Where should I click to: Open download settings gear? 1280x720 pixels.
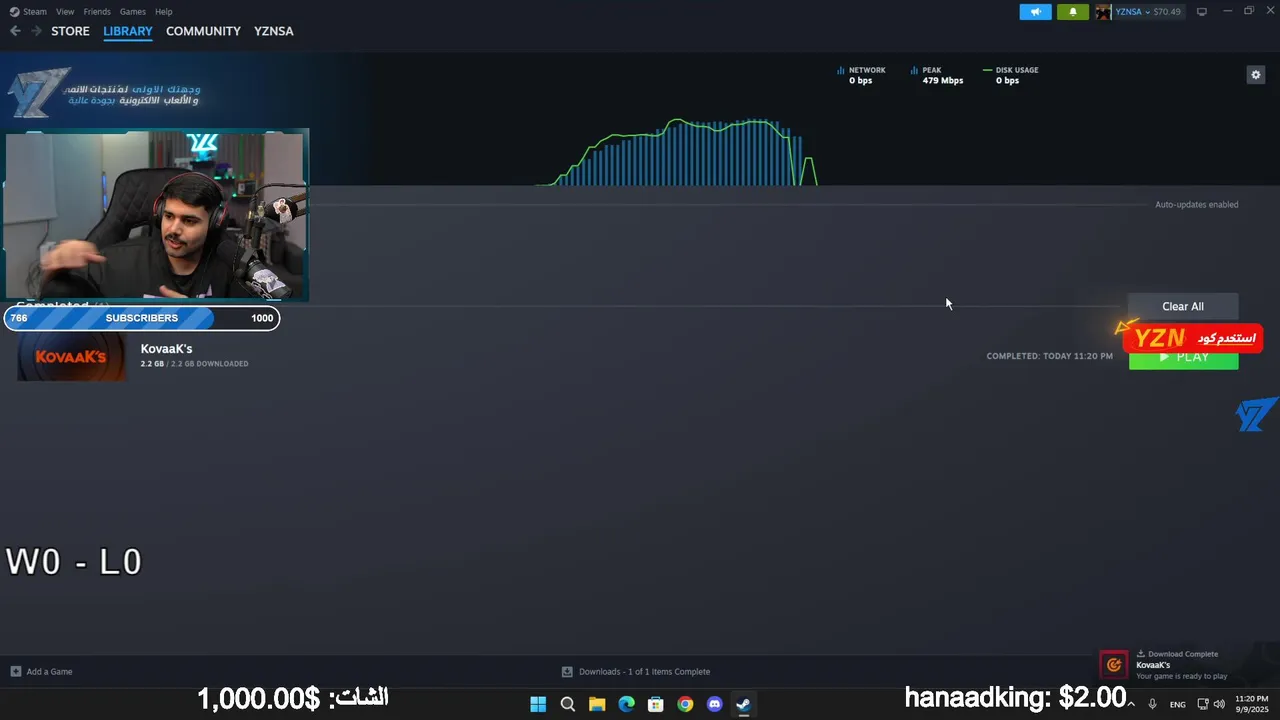1256,75
